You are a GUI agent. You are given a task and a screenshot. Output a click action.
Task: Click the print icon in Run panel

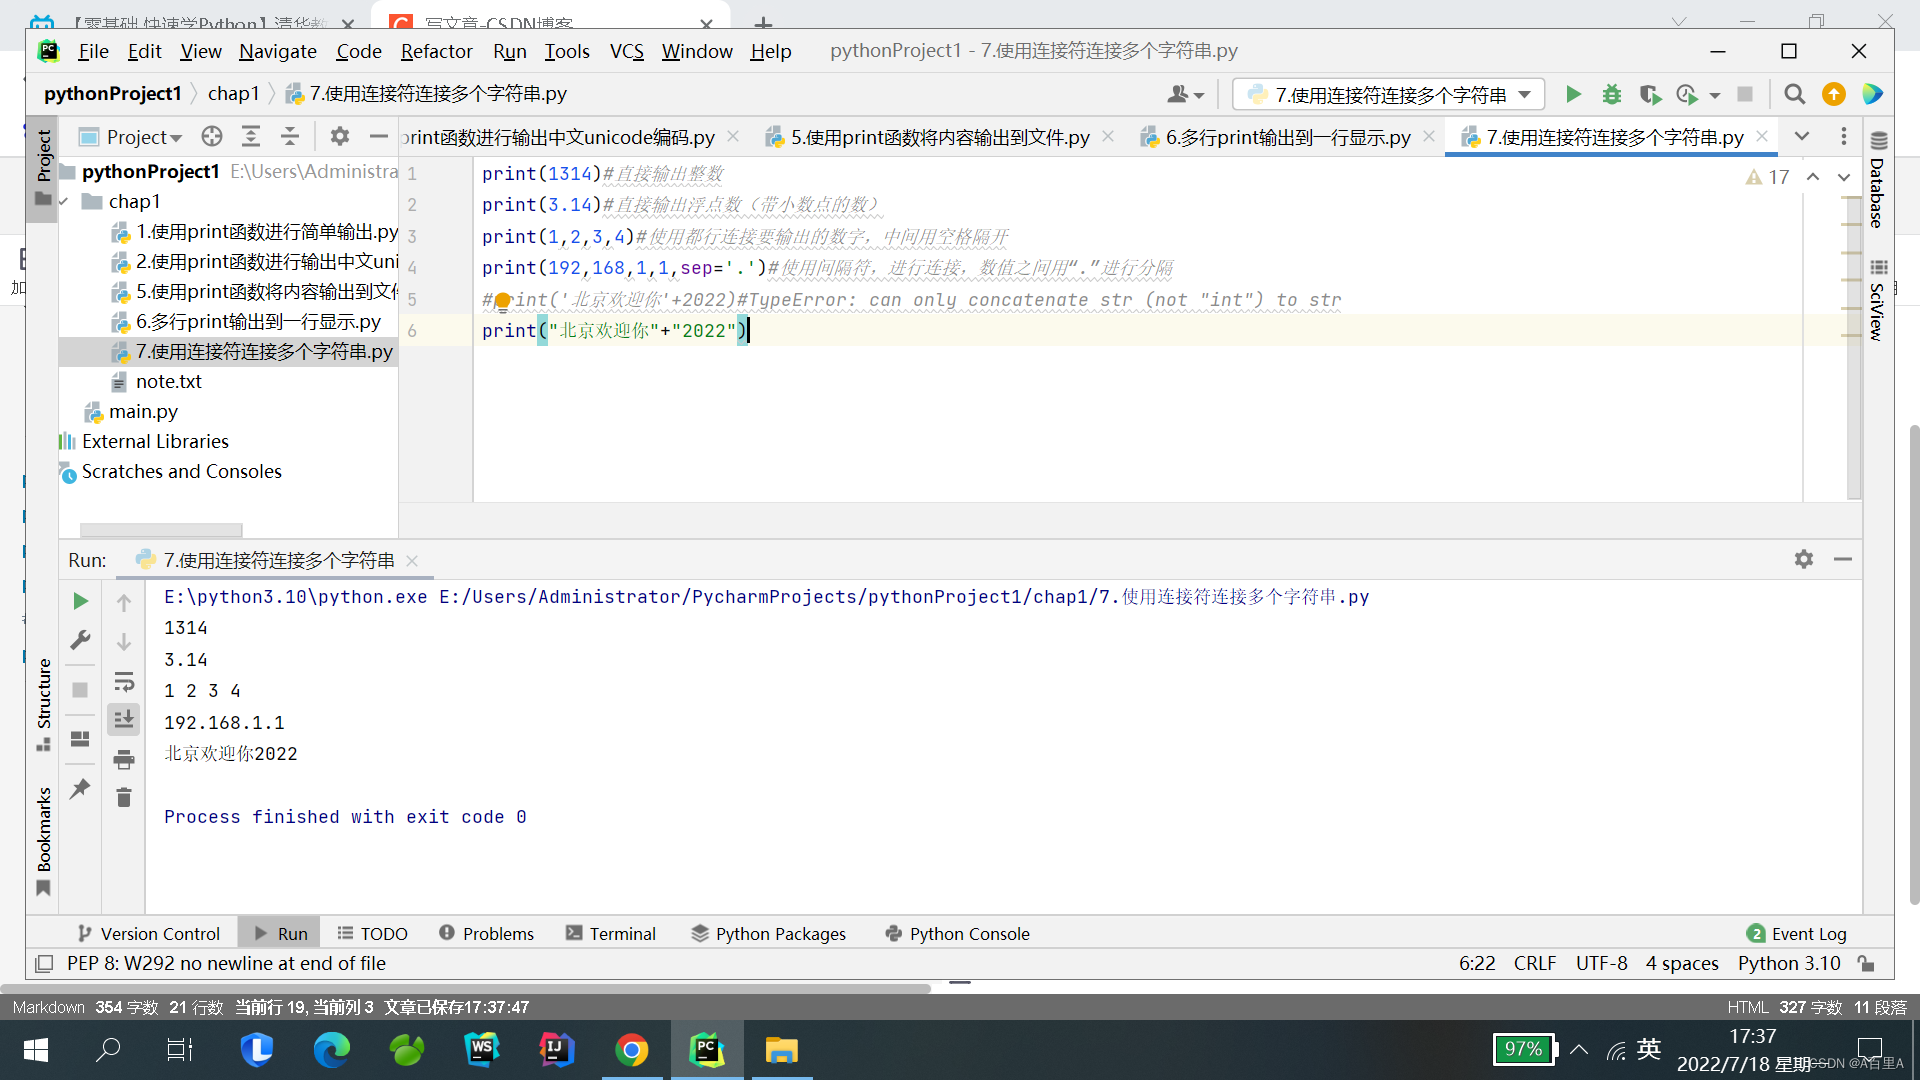tap(124, 760)
